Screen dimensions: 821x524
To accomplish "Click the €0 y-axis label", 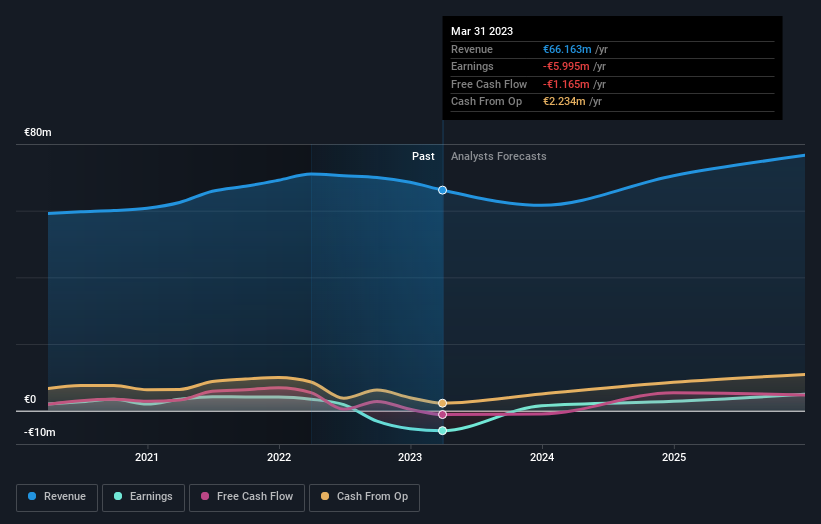I will (30, 399).
